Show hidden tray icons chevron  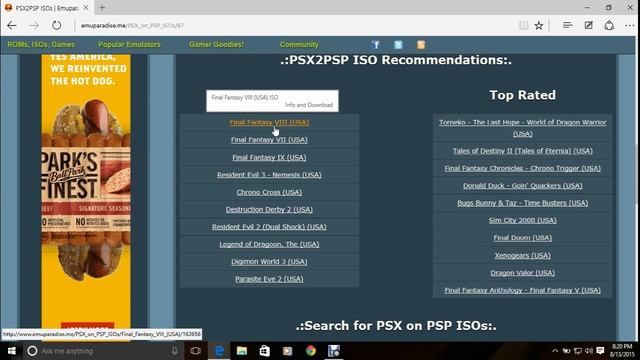555,351
